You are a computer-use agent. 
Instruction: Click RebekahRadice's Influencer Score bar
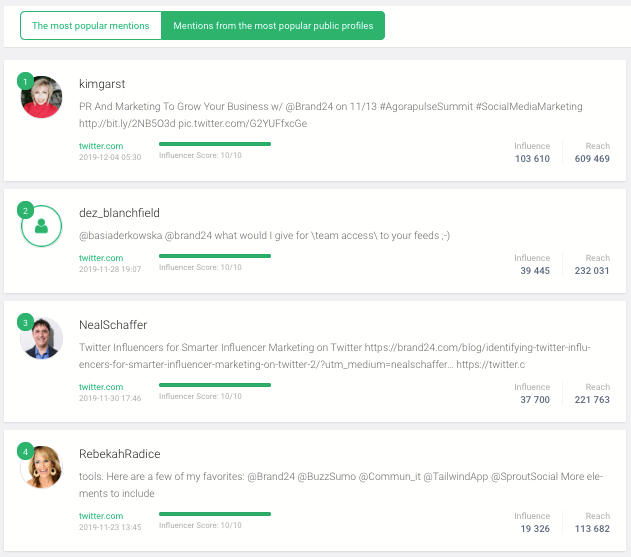(215, 514)
